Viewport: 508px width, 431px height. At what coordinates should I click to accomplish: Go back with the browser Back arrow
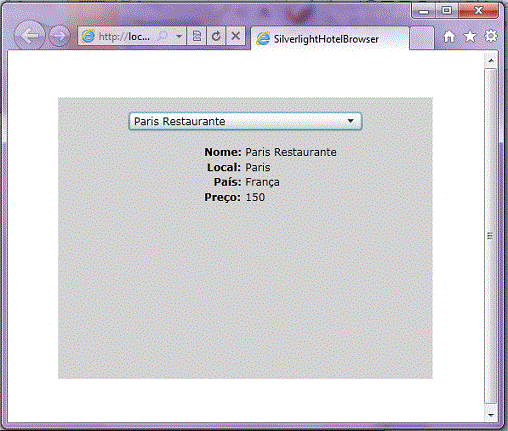coord(29,36)
